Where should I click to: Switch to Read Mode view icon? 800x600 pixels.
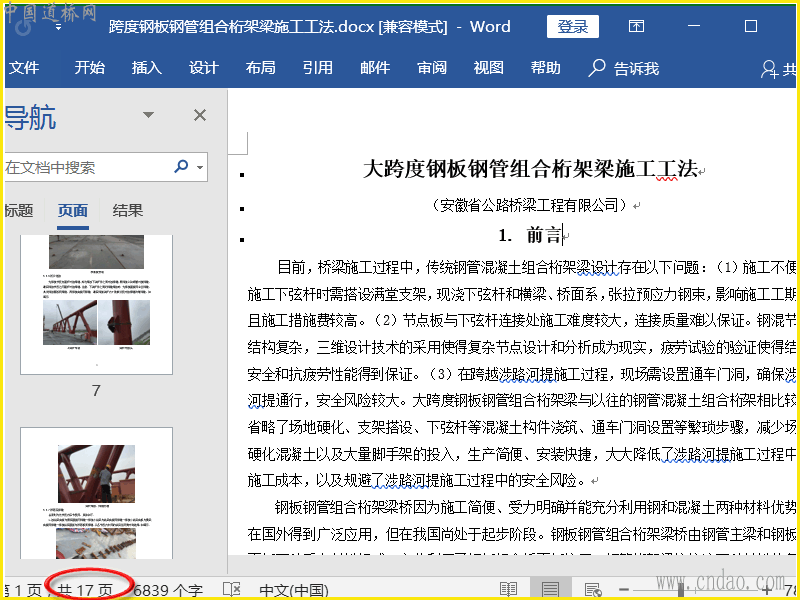[x=508, y=590]
